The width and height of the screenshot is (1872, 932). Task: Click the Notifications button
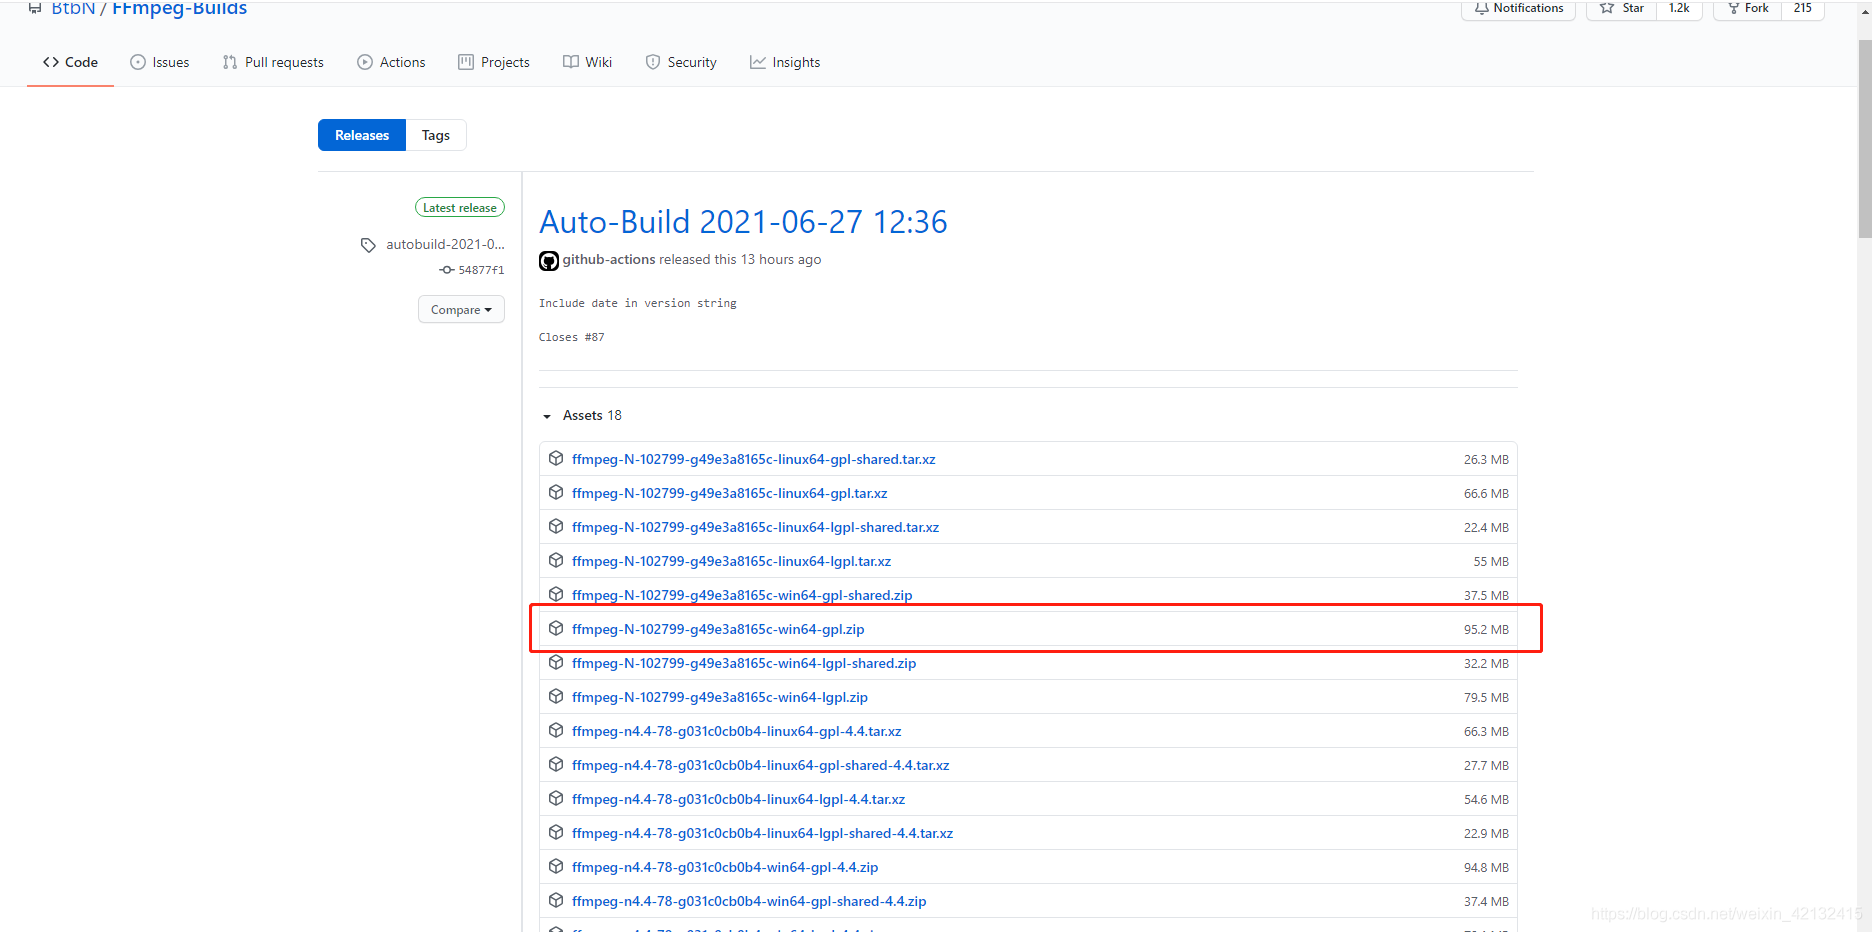click(x=1518, y=9)
